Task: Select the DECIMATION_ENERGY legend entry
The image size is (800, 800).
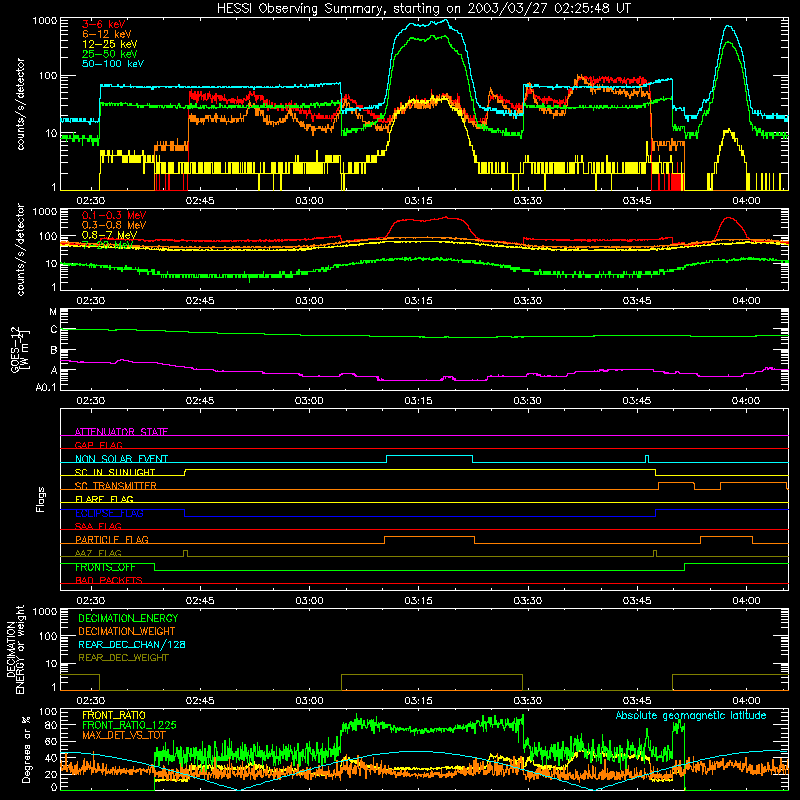Action: (128, 618)
